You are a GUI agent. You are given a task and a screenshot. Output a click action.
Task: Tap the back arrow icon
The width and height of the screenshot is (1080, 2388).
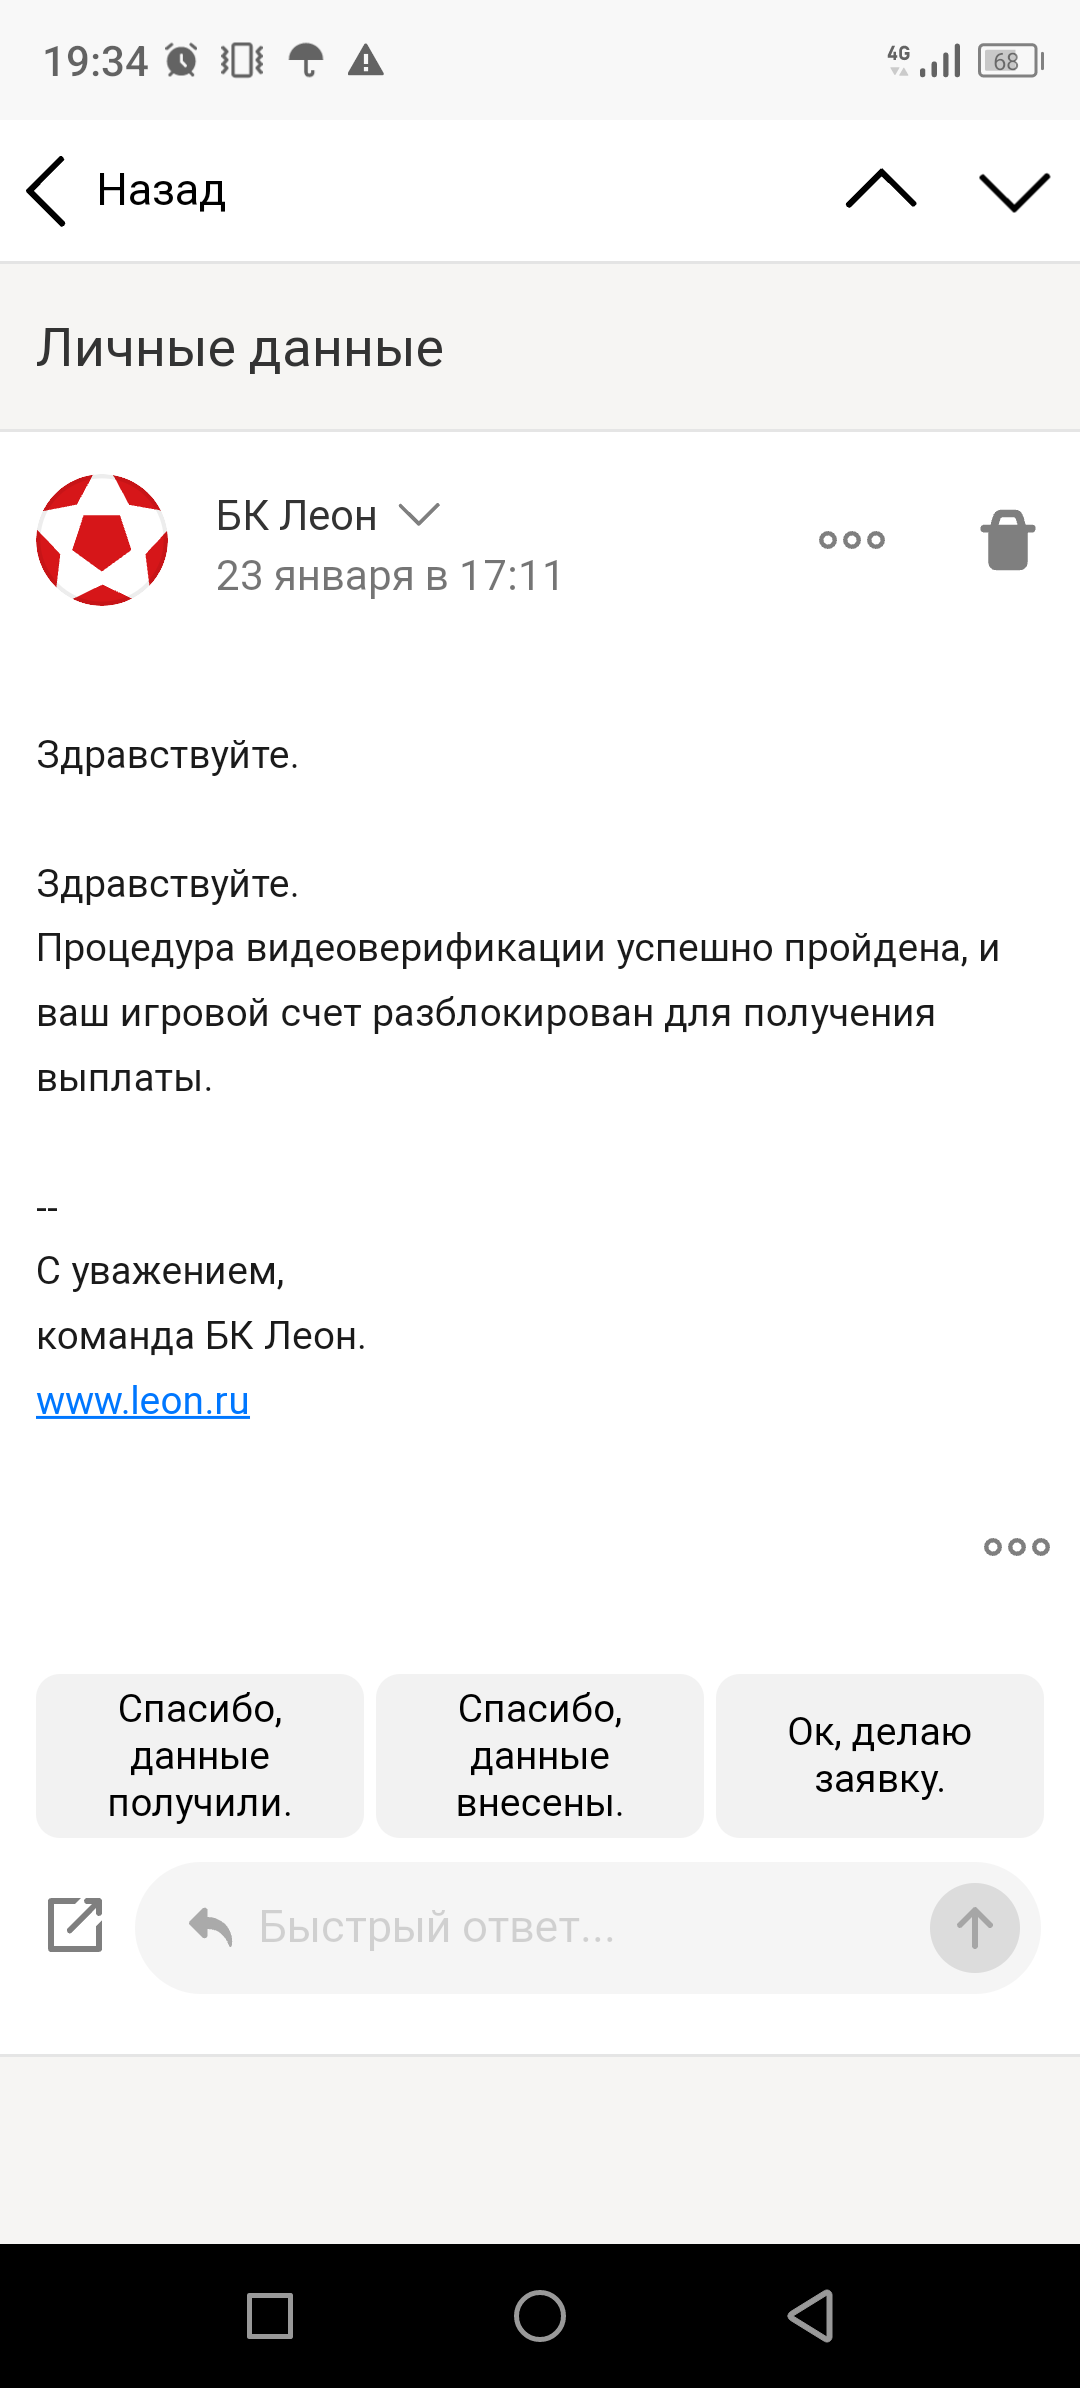(x=47, y=191)
